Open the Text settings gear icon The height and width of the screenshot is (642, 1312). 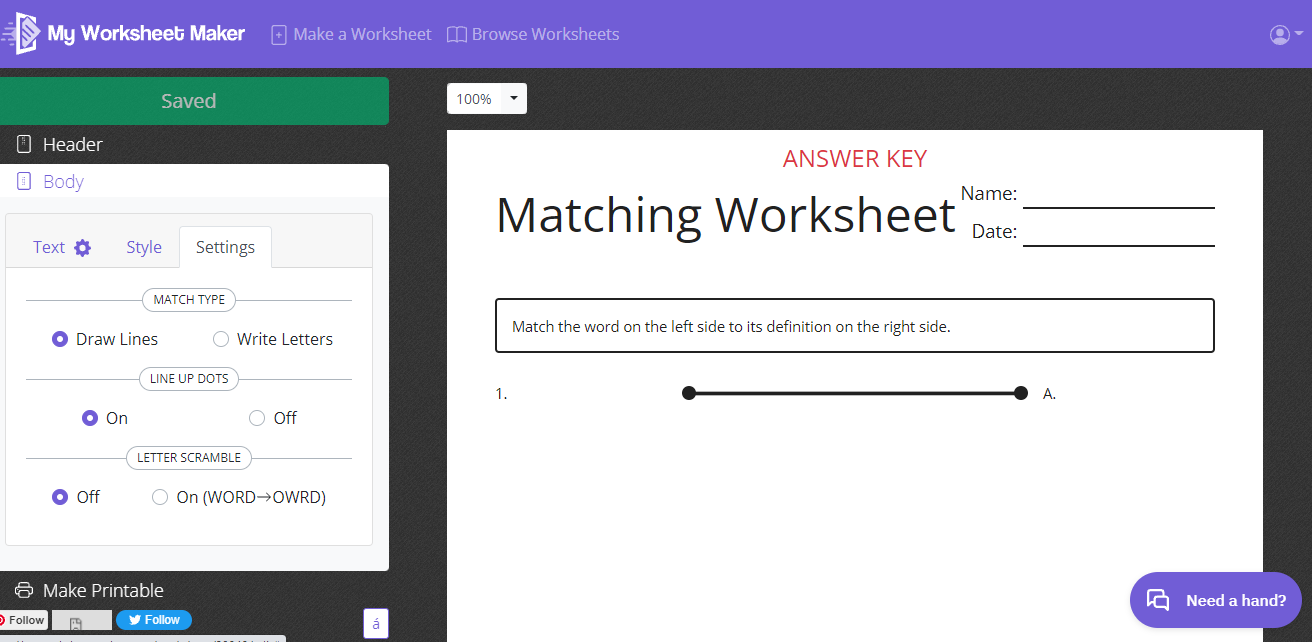coord(85,246)
